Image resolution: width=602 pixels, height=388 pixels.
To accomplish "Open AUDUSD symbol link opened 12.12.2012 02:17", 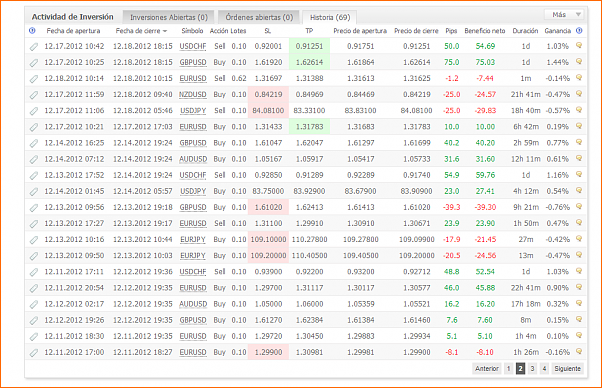I will pos(193,304).
